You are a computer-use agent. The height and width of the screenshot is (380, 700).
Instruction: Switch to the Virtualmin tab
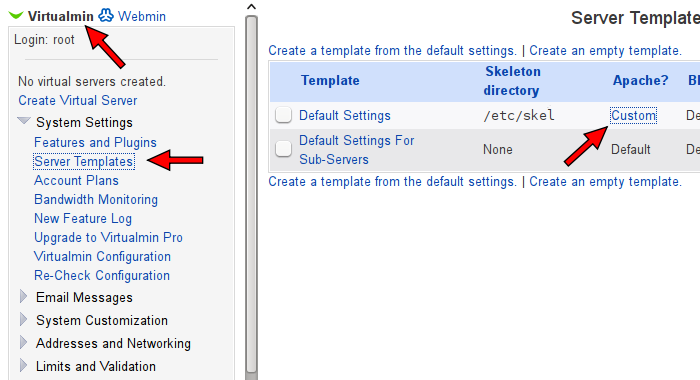[61, 17]
